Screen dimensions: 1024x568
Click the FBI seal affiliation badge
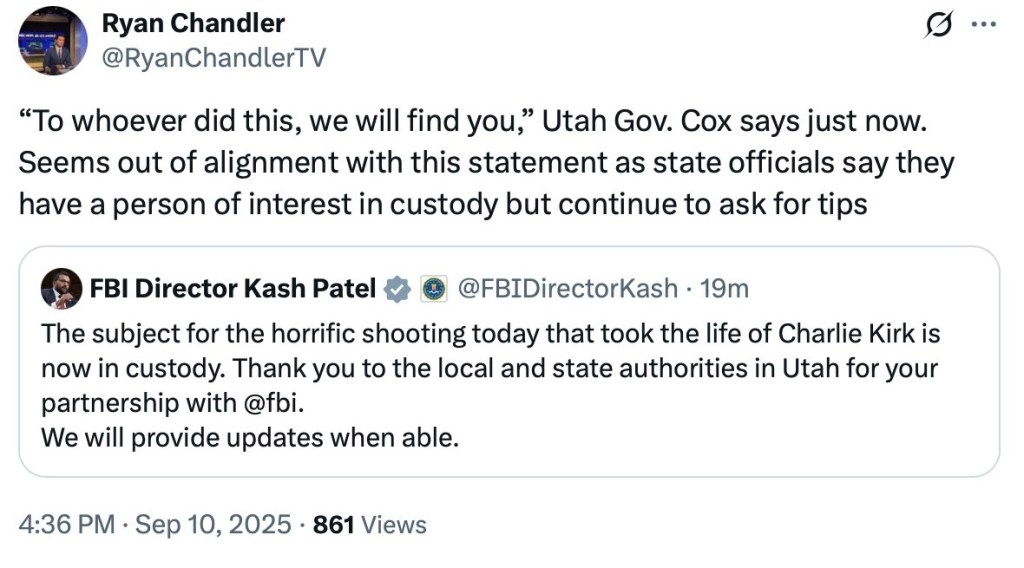point(433,289)
